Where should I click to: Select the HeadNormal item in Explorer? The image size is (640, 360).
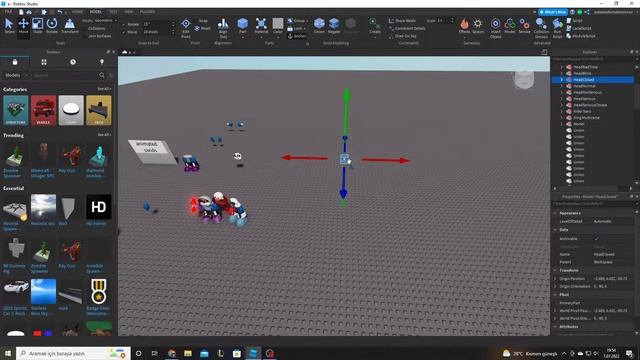point(584,86)
